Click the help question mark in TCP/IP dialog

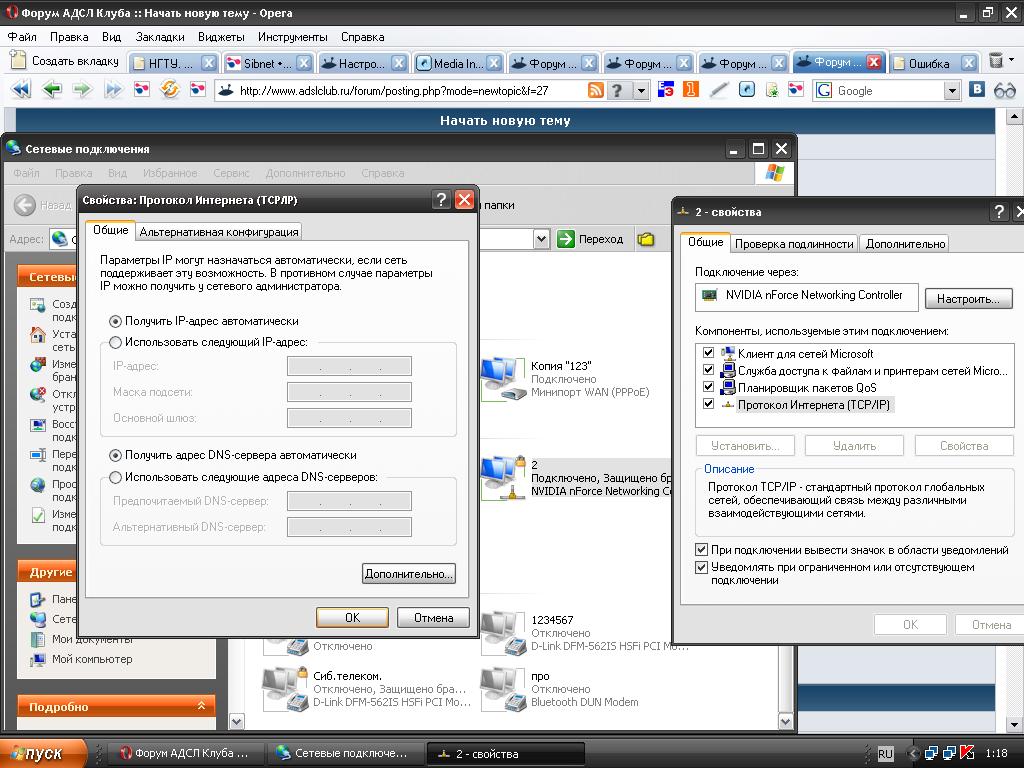441,200
